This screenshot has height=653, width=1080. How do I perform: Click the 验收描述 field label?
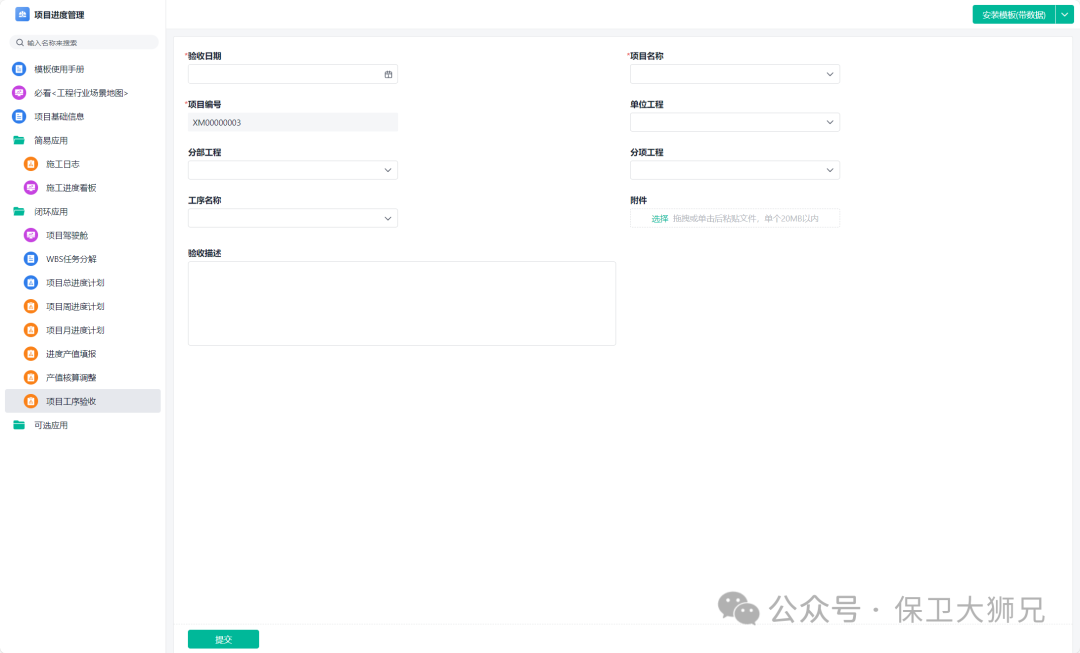pyautogui.click(x=205, y=253)
